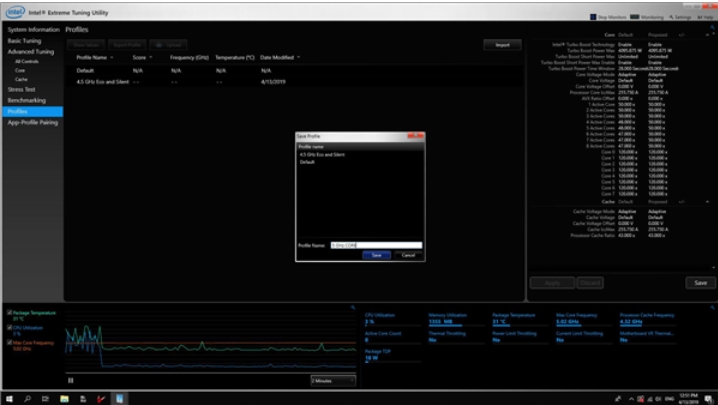
Task: Pause the monitoring graph
Action: (71, 380)
